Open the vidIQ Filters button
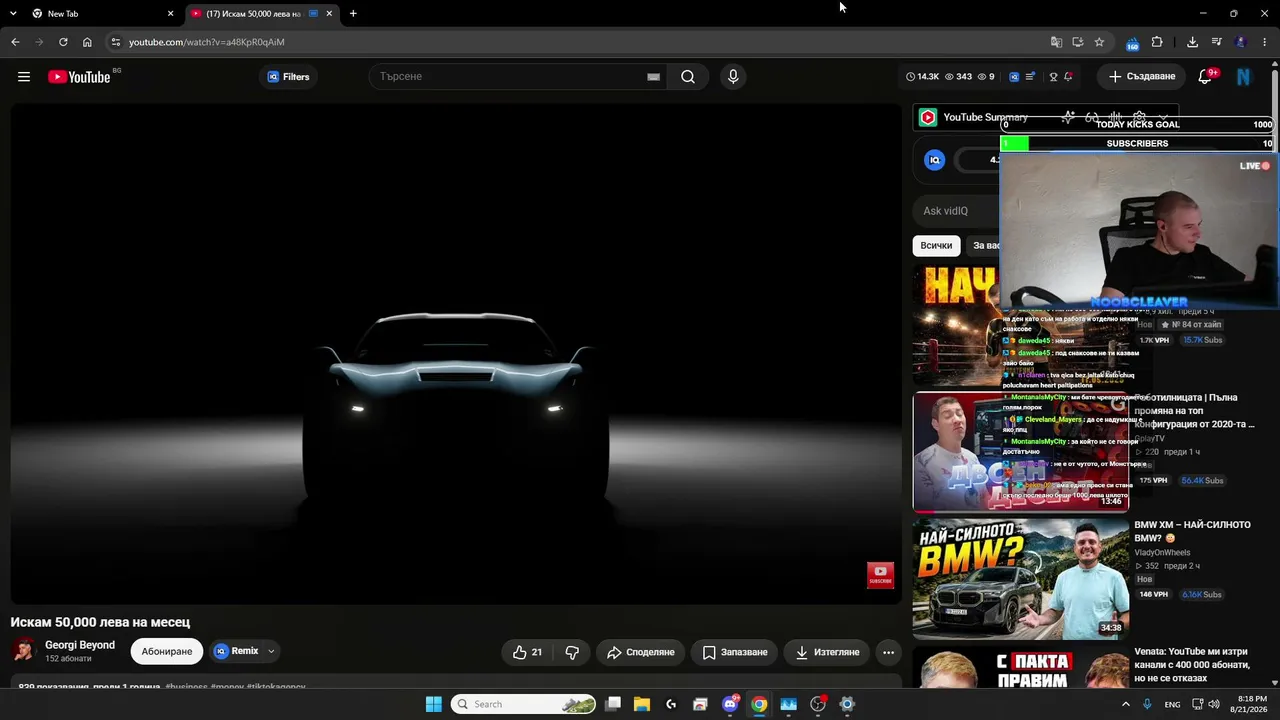Screen dimensions: 1280x720 point(288,77)
